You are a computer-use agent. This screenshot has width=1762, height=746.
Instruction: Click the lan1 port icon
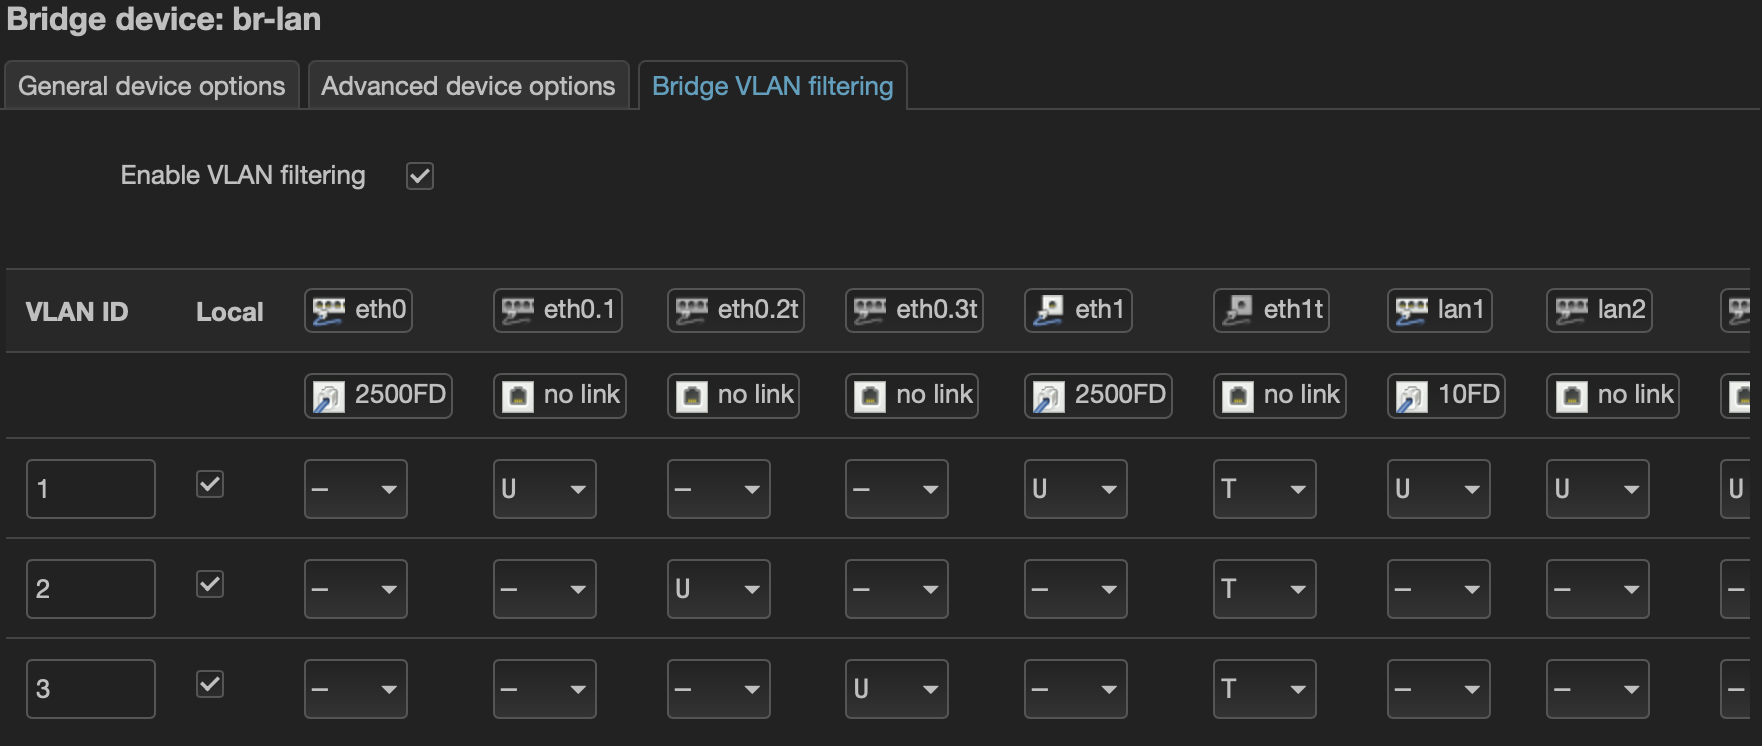click(x=1411, y=310)
